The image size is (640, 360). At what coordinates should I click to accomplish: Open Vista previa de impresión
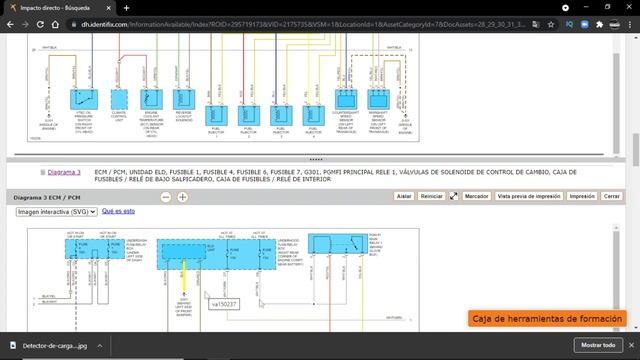[x=529, y=196]
